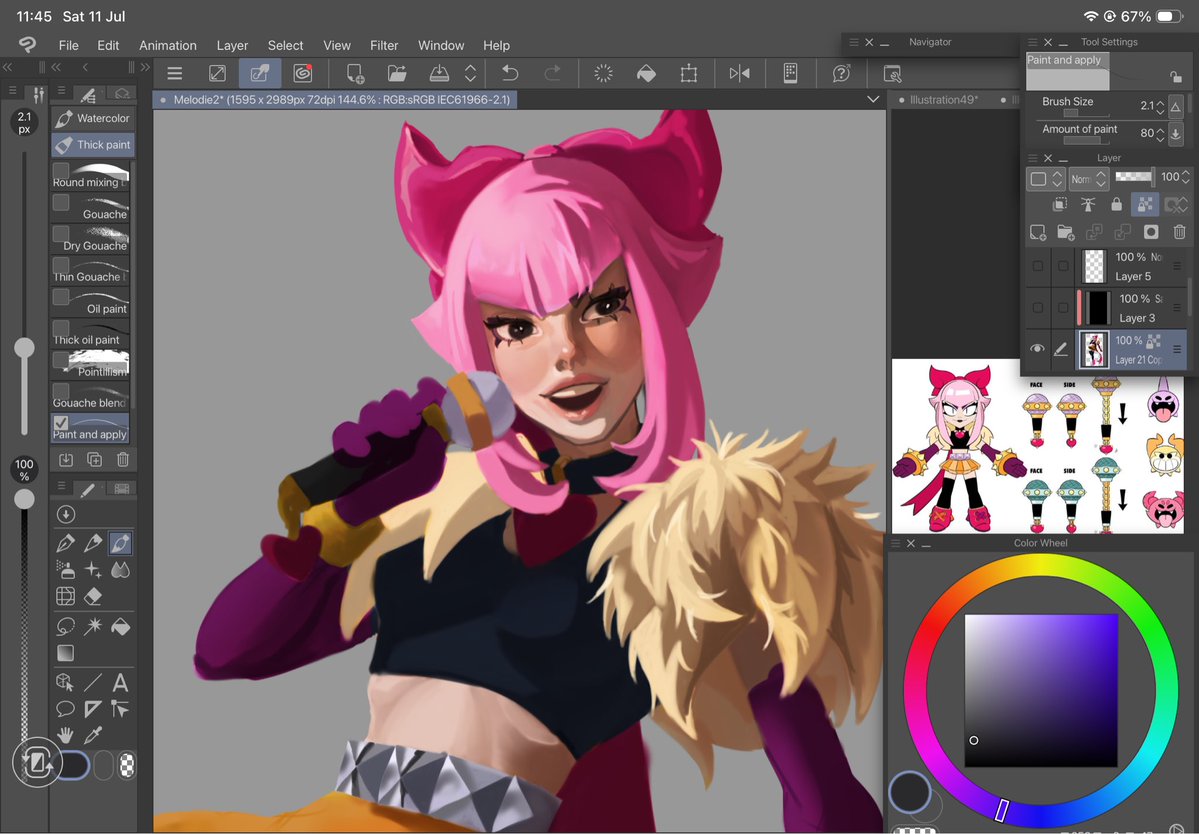
Task: Select the Text tool
Action: coord(121,683)
